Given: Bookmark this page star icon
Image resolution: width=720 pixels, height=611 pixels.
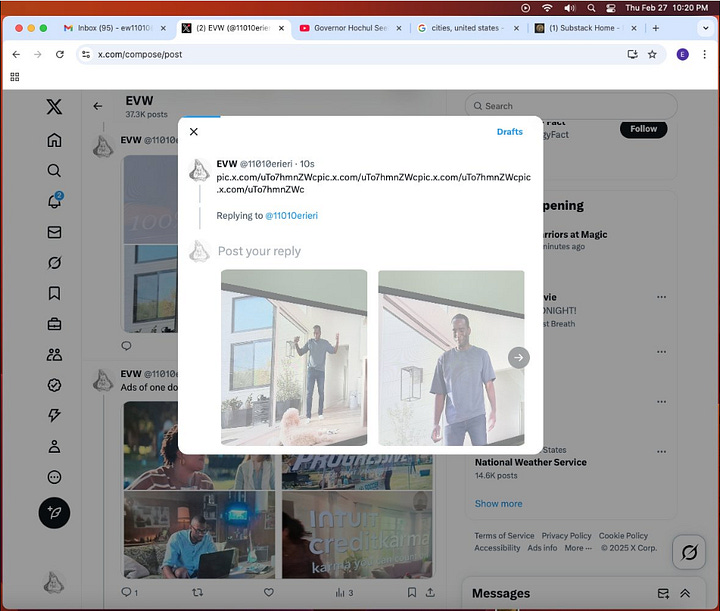Looking at the screenshot, I should coord(652,55).
